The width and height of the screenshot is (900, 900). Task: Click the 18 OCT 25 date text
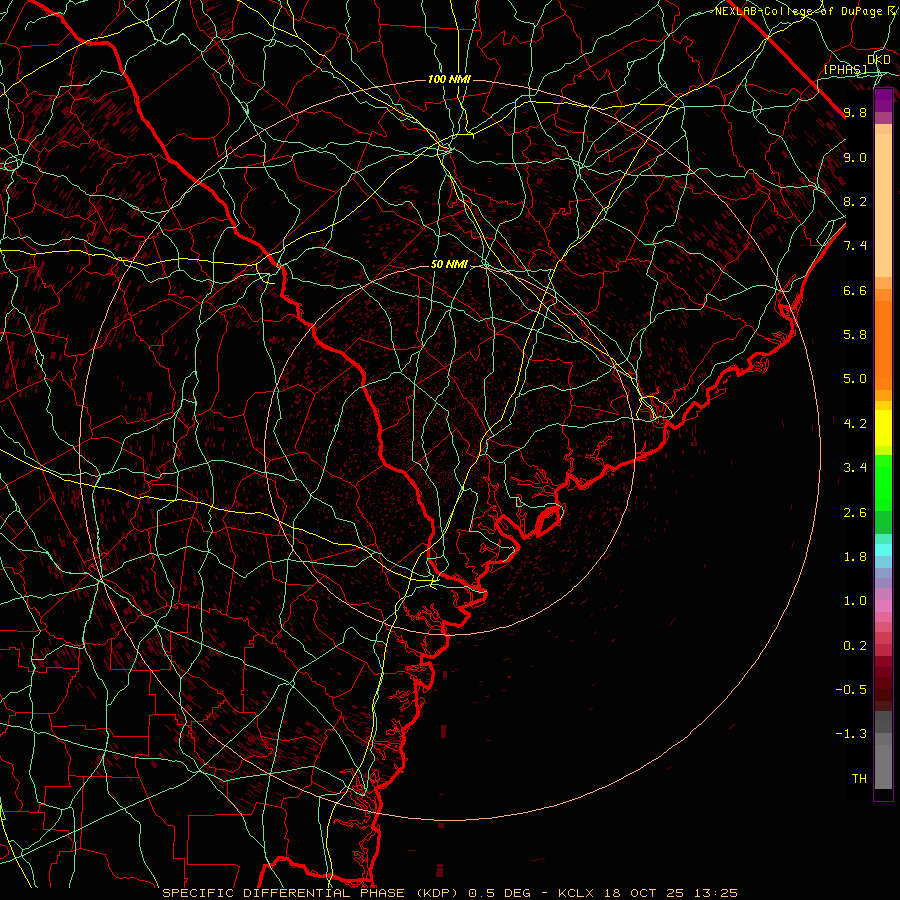tap(645, 893)
